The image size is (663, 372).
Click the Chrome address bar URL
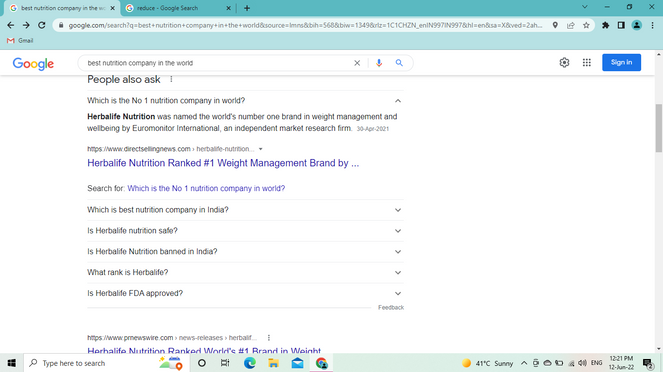(305, 25)
